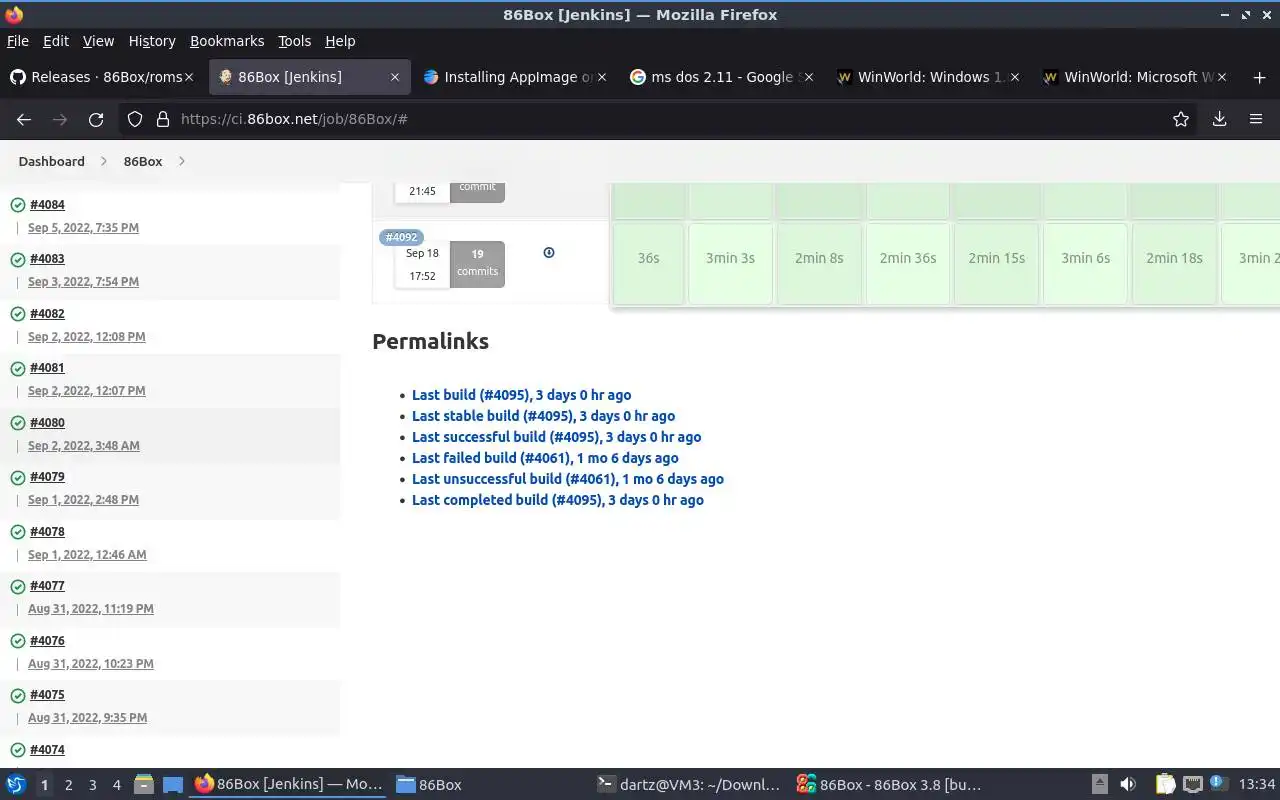The height and width of the screenshot is (800, 1280).
Task: Open the File menu
Action: (18, 41)
